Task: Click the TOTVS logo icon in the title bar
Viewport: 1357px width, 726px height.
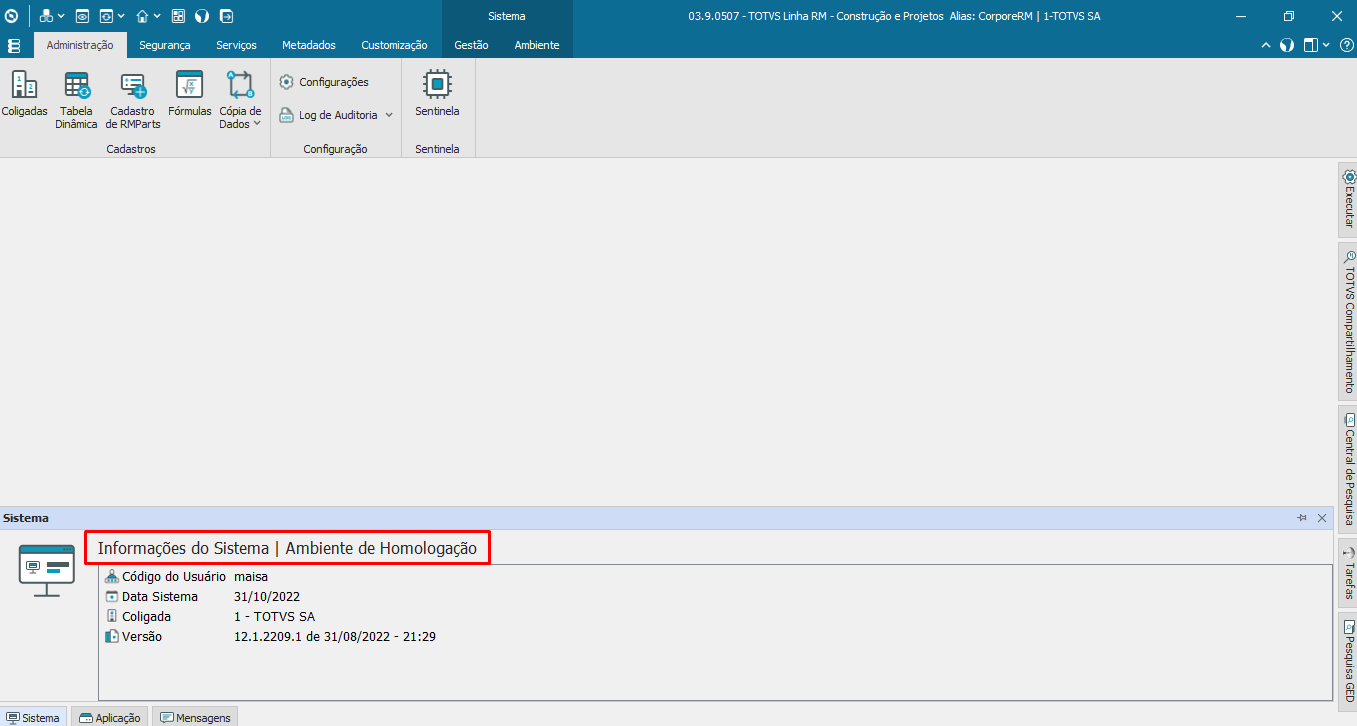Action: pyautogui.click(x=12, y=16)
